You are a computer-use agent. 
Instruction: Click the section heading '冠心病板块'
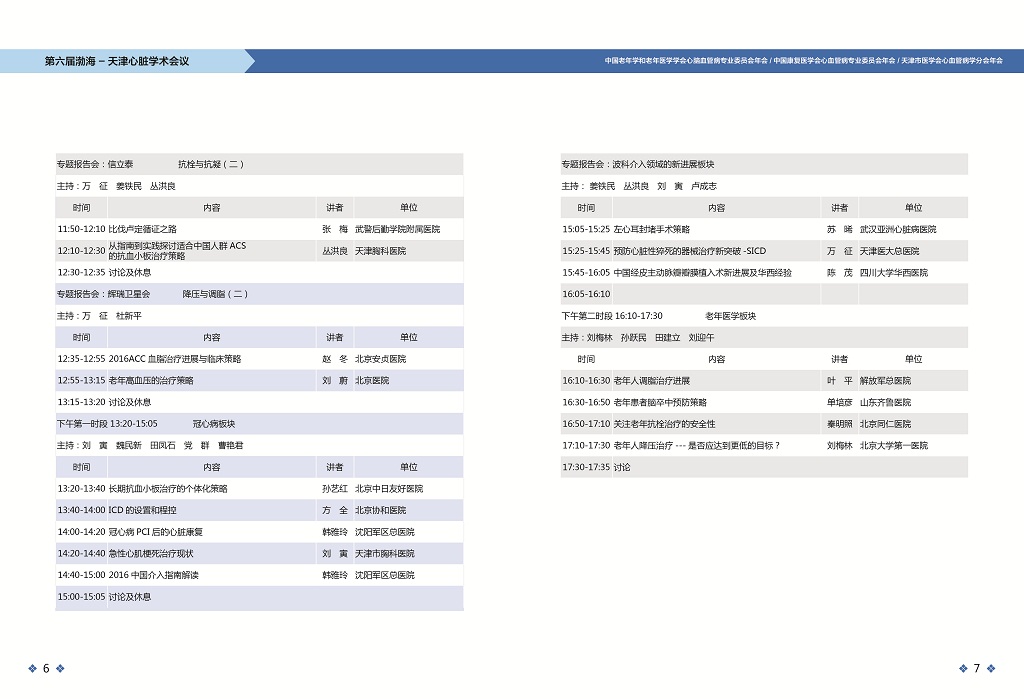point(214,423)
